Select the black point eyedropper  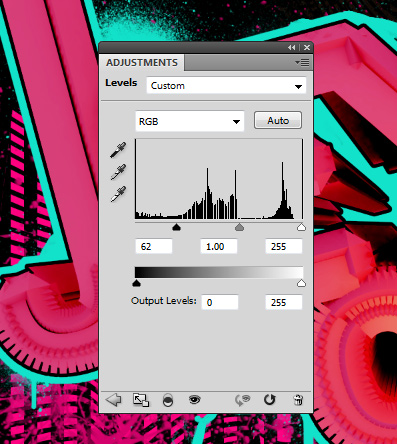tap(118, 150)
